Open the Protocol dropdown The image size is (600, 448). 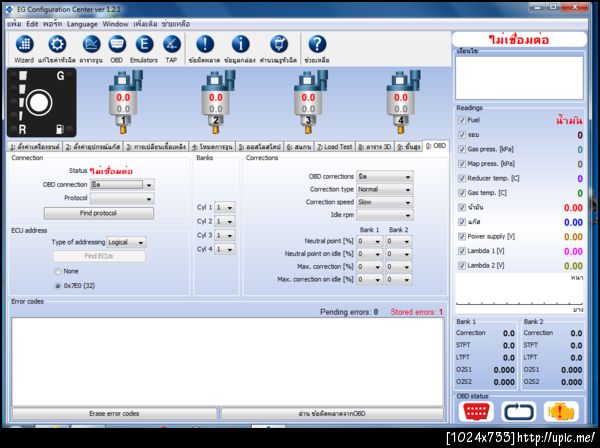(x=122, y=199)
